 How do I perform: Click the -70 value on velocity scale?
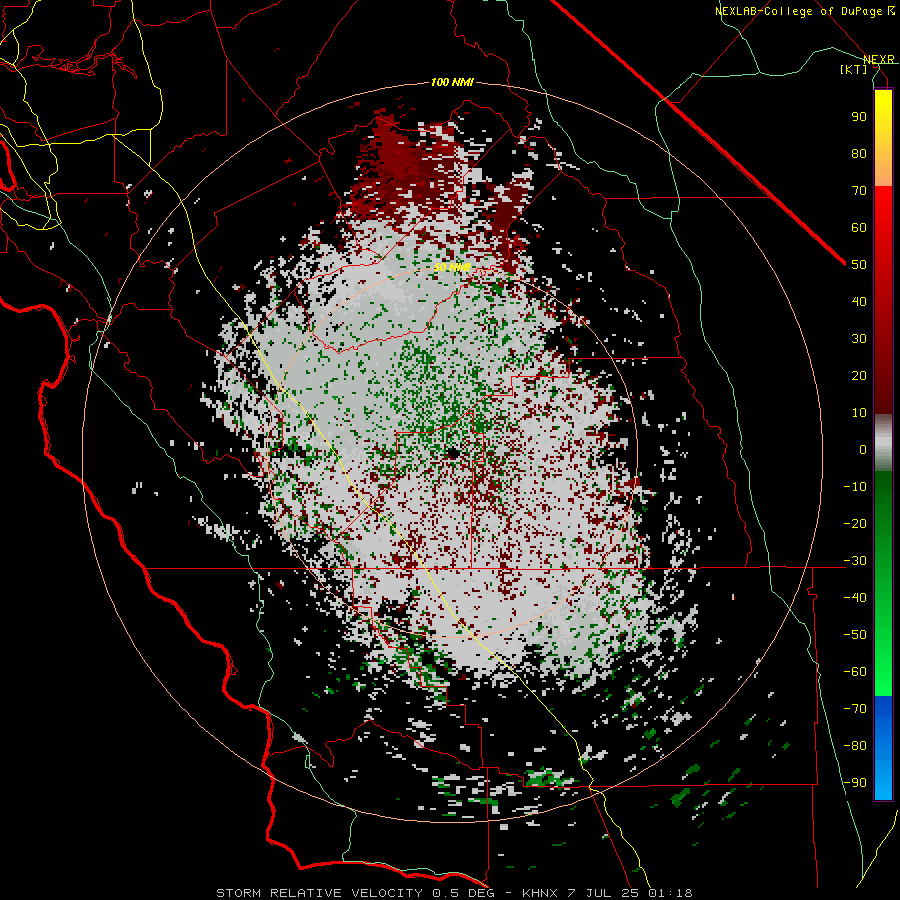(x=855, y=709)
